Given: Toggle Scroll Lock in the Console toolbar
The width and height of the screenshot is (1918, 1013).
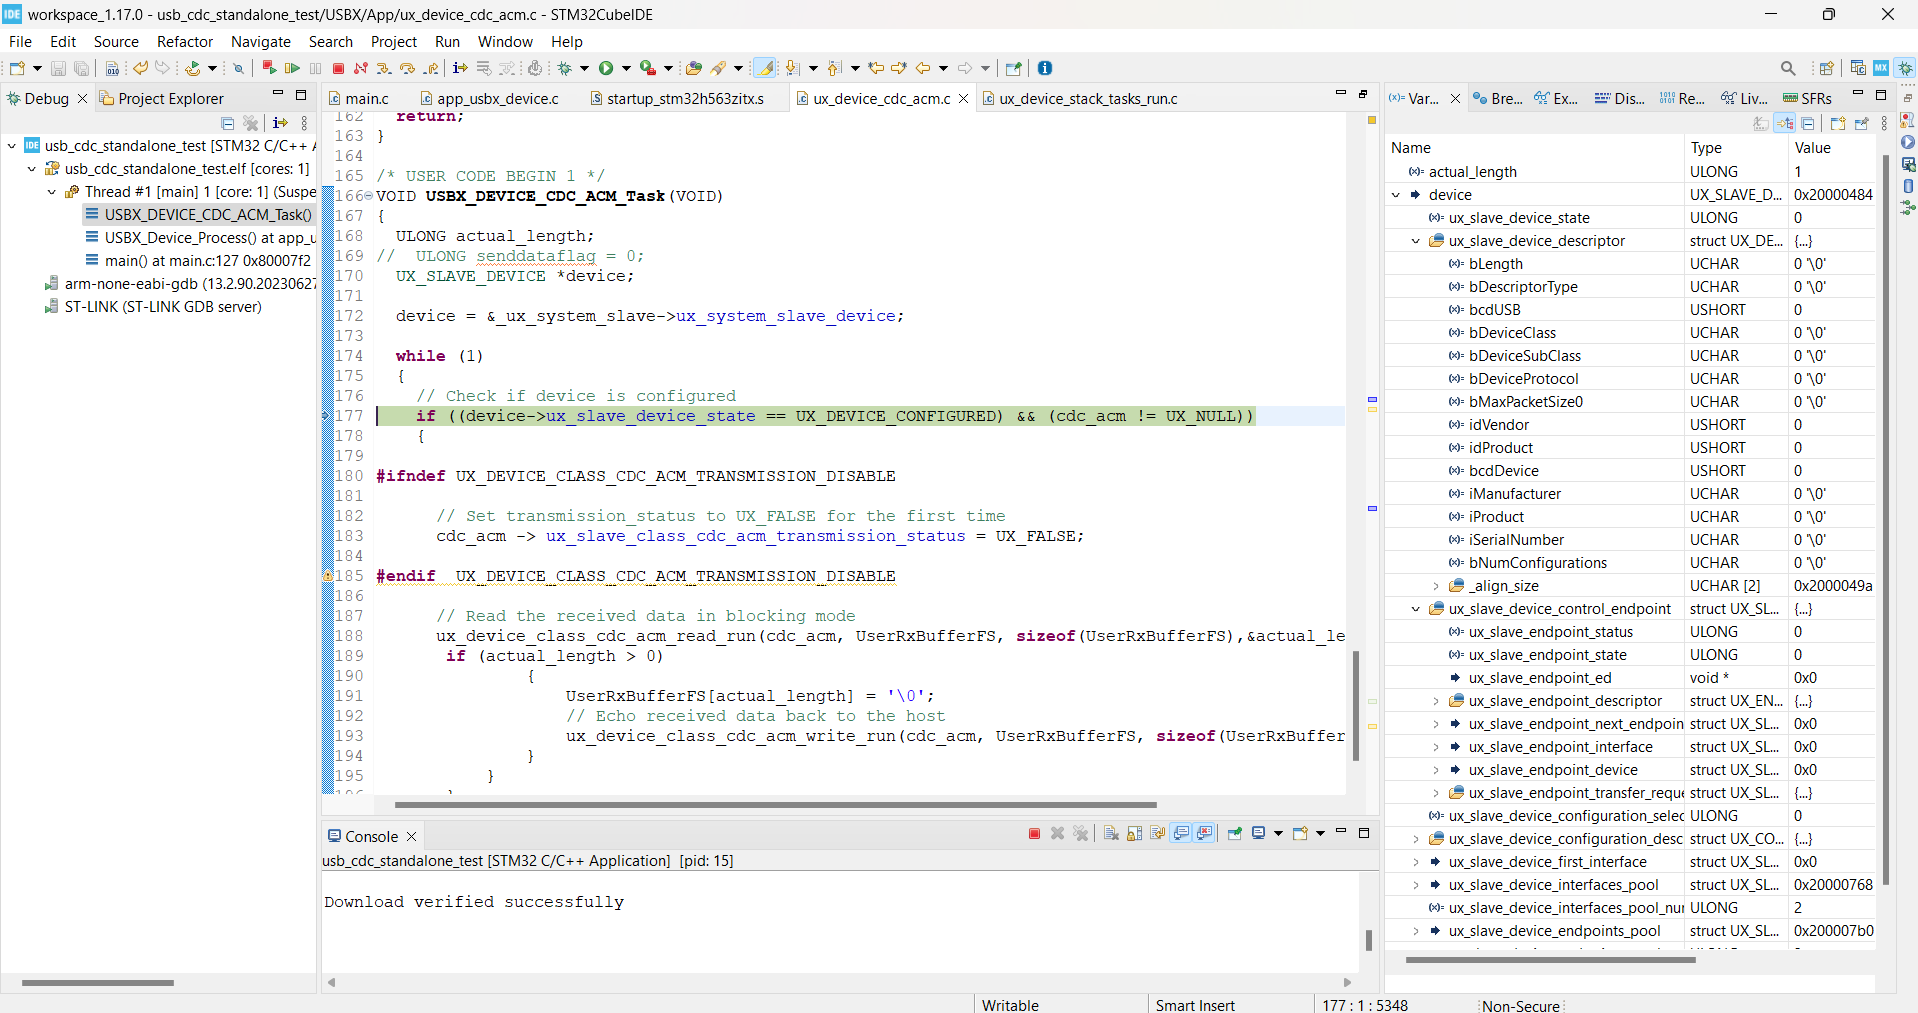Looking at the screenshot, I should [x=1133, y=833].
